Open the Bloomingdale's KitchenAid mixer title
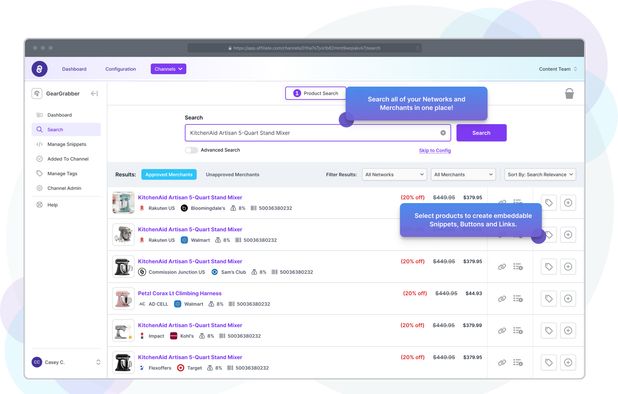Viewport: 618px width, 394px height. (190, 197)
